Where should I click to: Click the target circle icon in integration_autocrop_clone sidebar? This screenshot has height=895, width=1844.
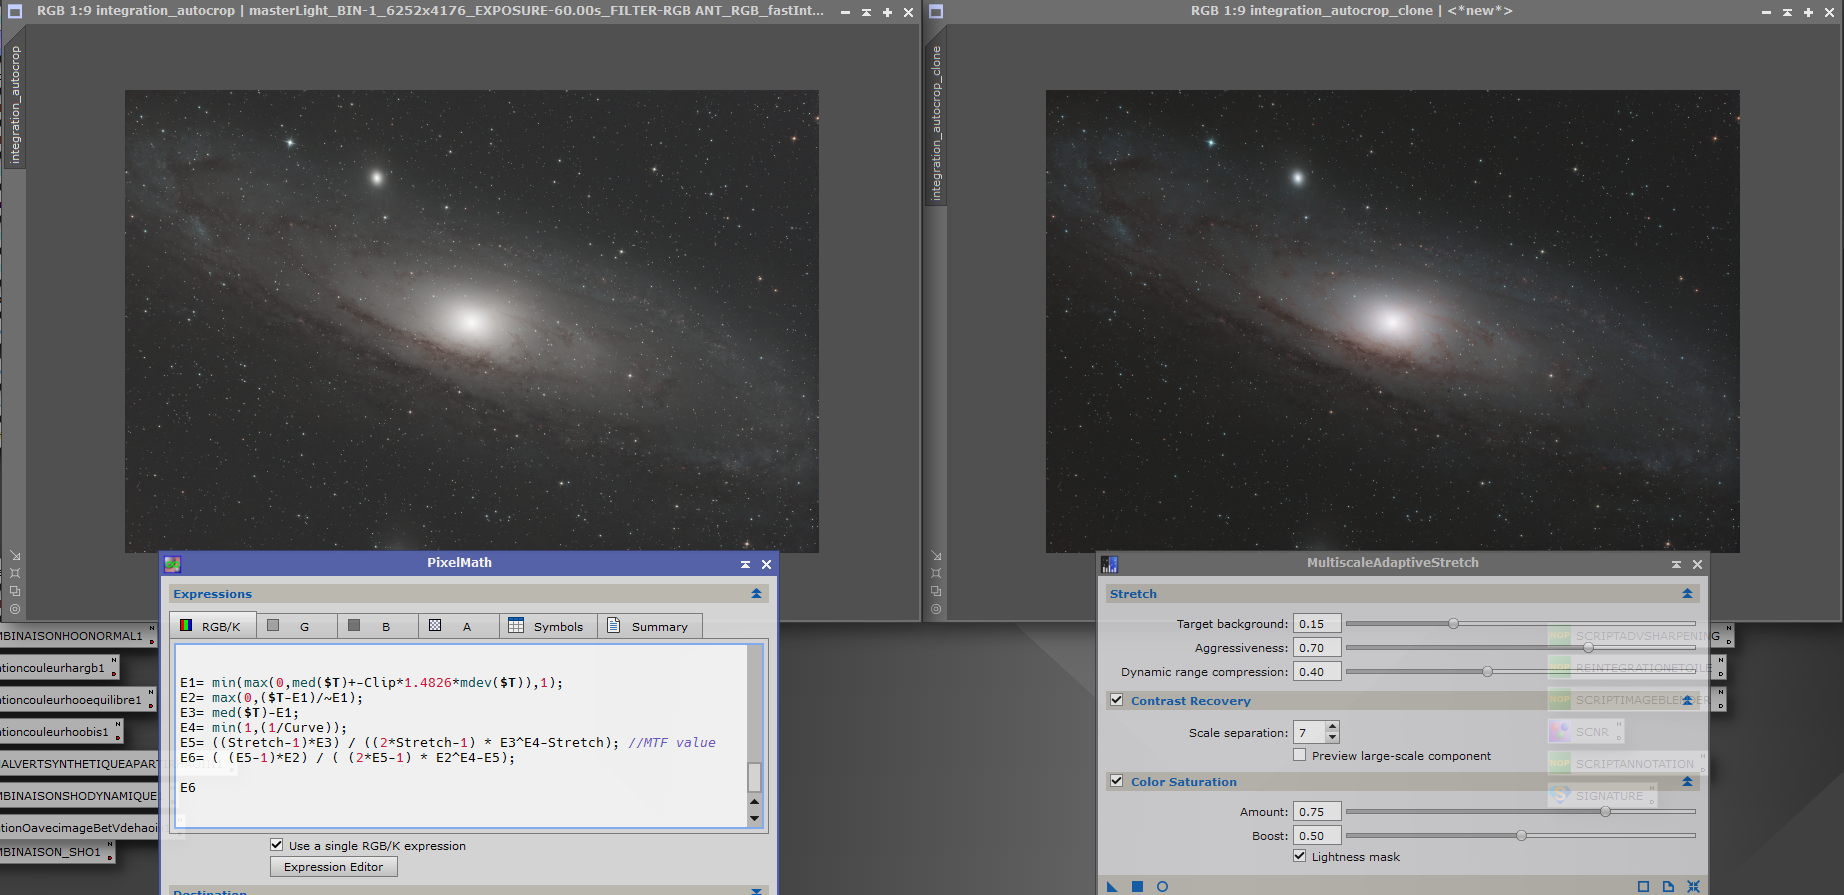936,609
